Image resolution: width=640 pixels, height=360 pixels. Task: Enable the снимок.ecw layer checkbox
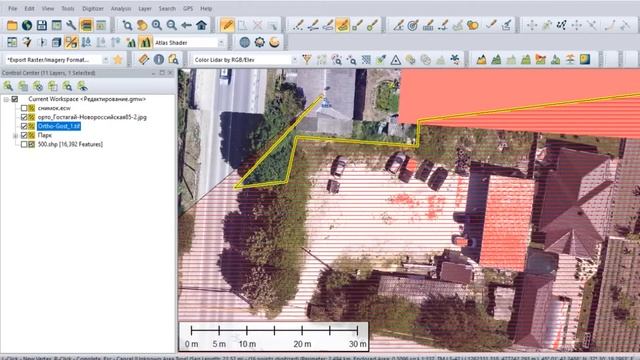click(x=24, y=108)
